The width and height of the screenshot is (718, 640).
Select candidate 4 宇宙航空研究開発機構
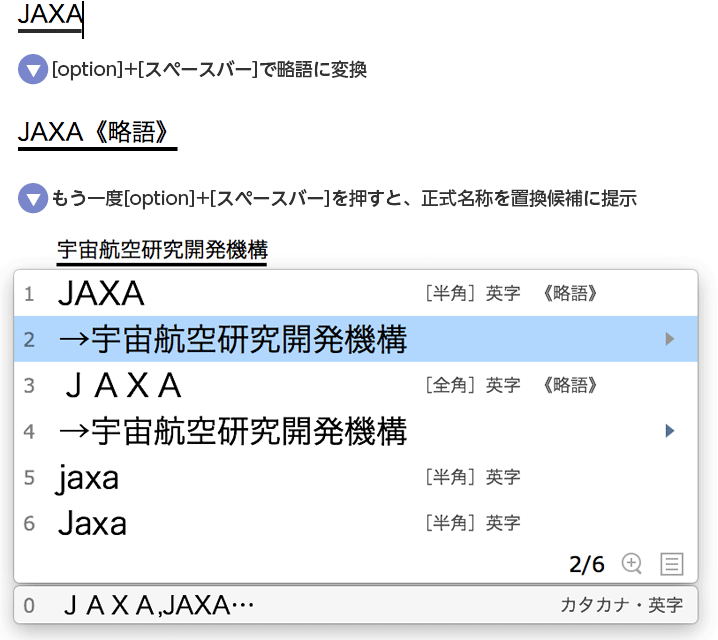click(x=356, y=431)
